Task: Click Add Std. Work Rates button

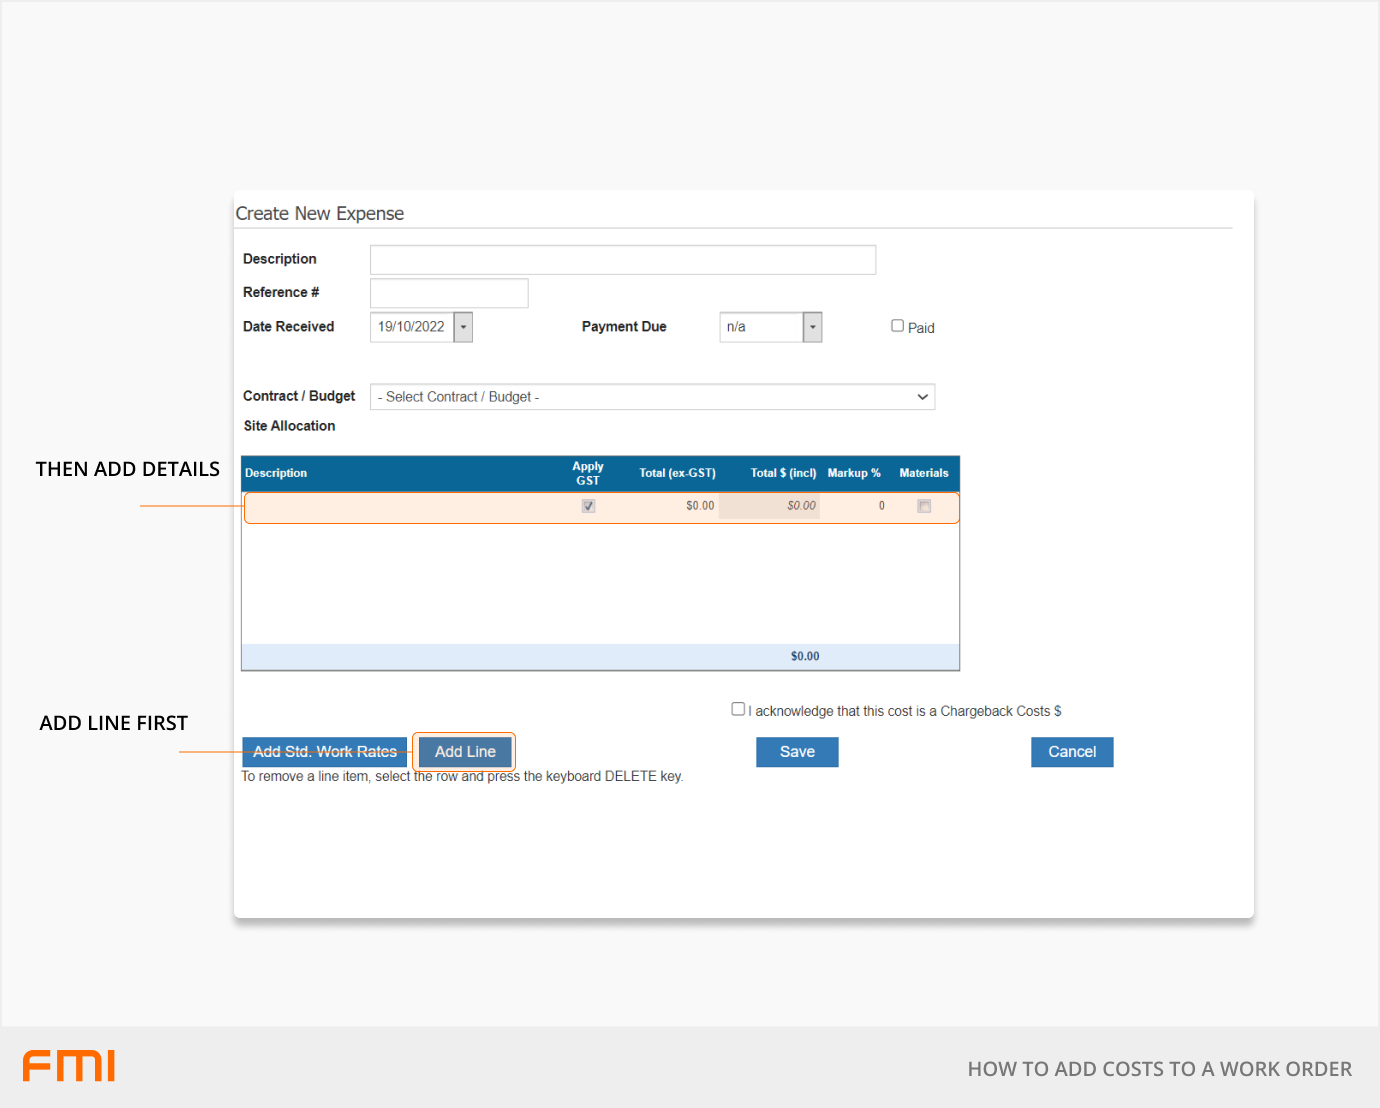Action: (324, 752)
